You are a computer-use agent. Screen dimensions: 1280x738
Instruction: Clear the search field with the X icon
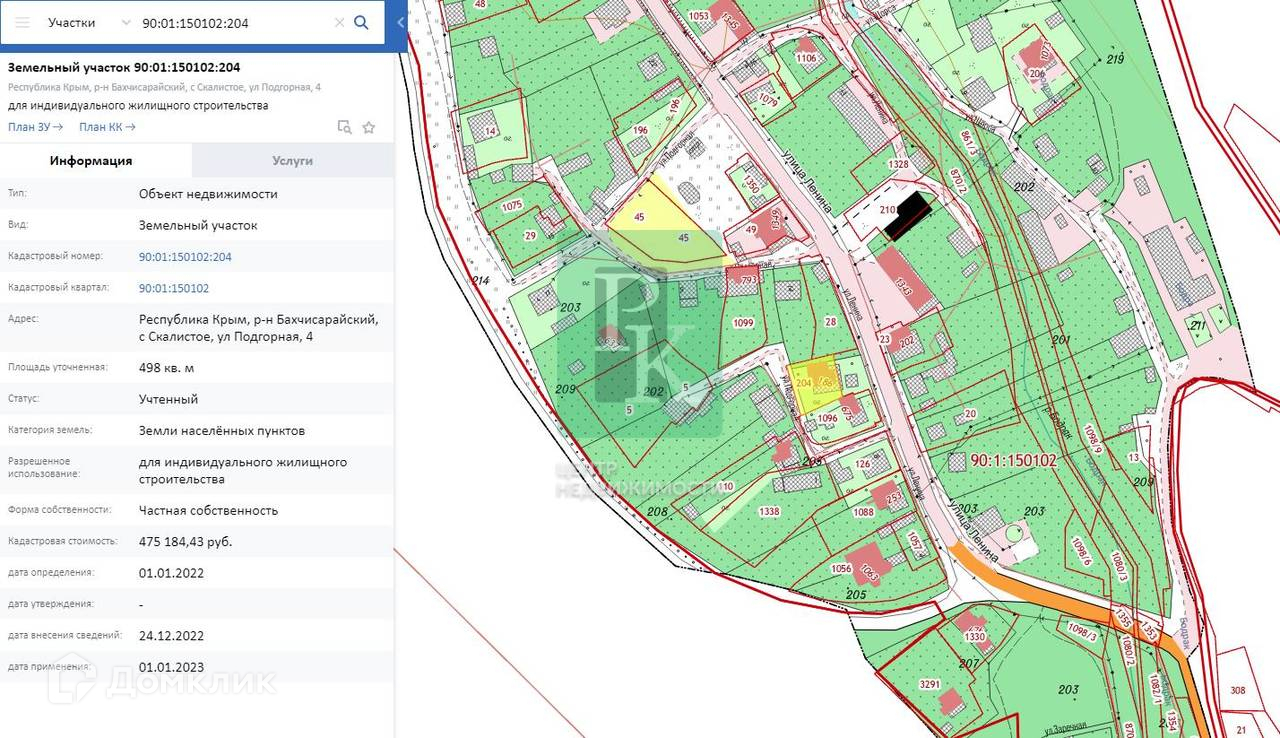click(x=339, y=22)
